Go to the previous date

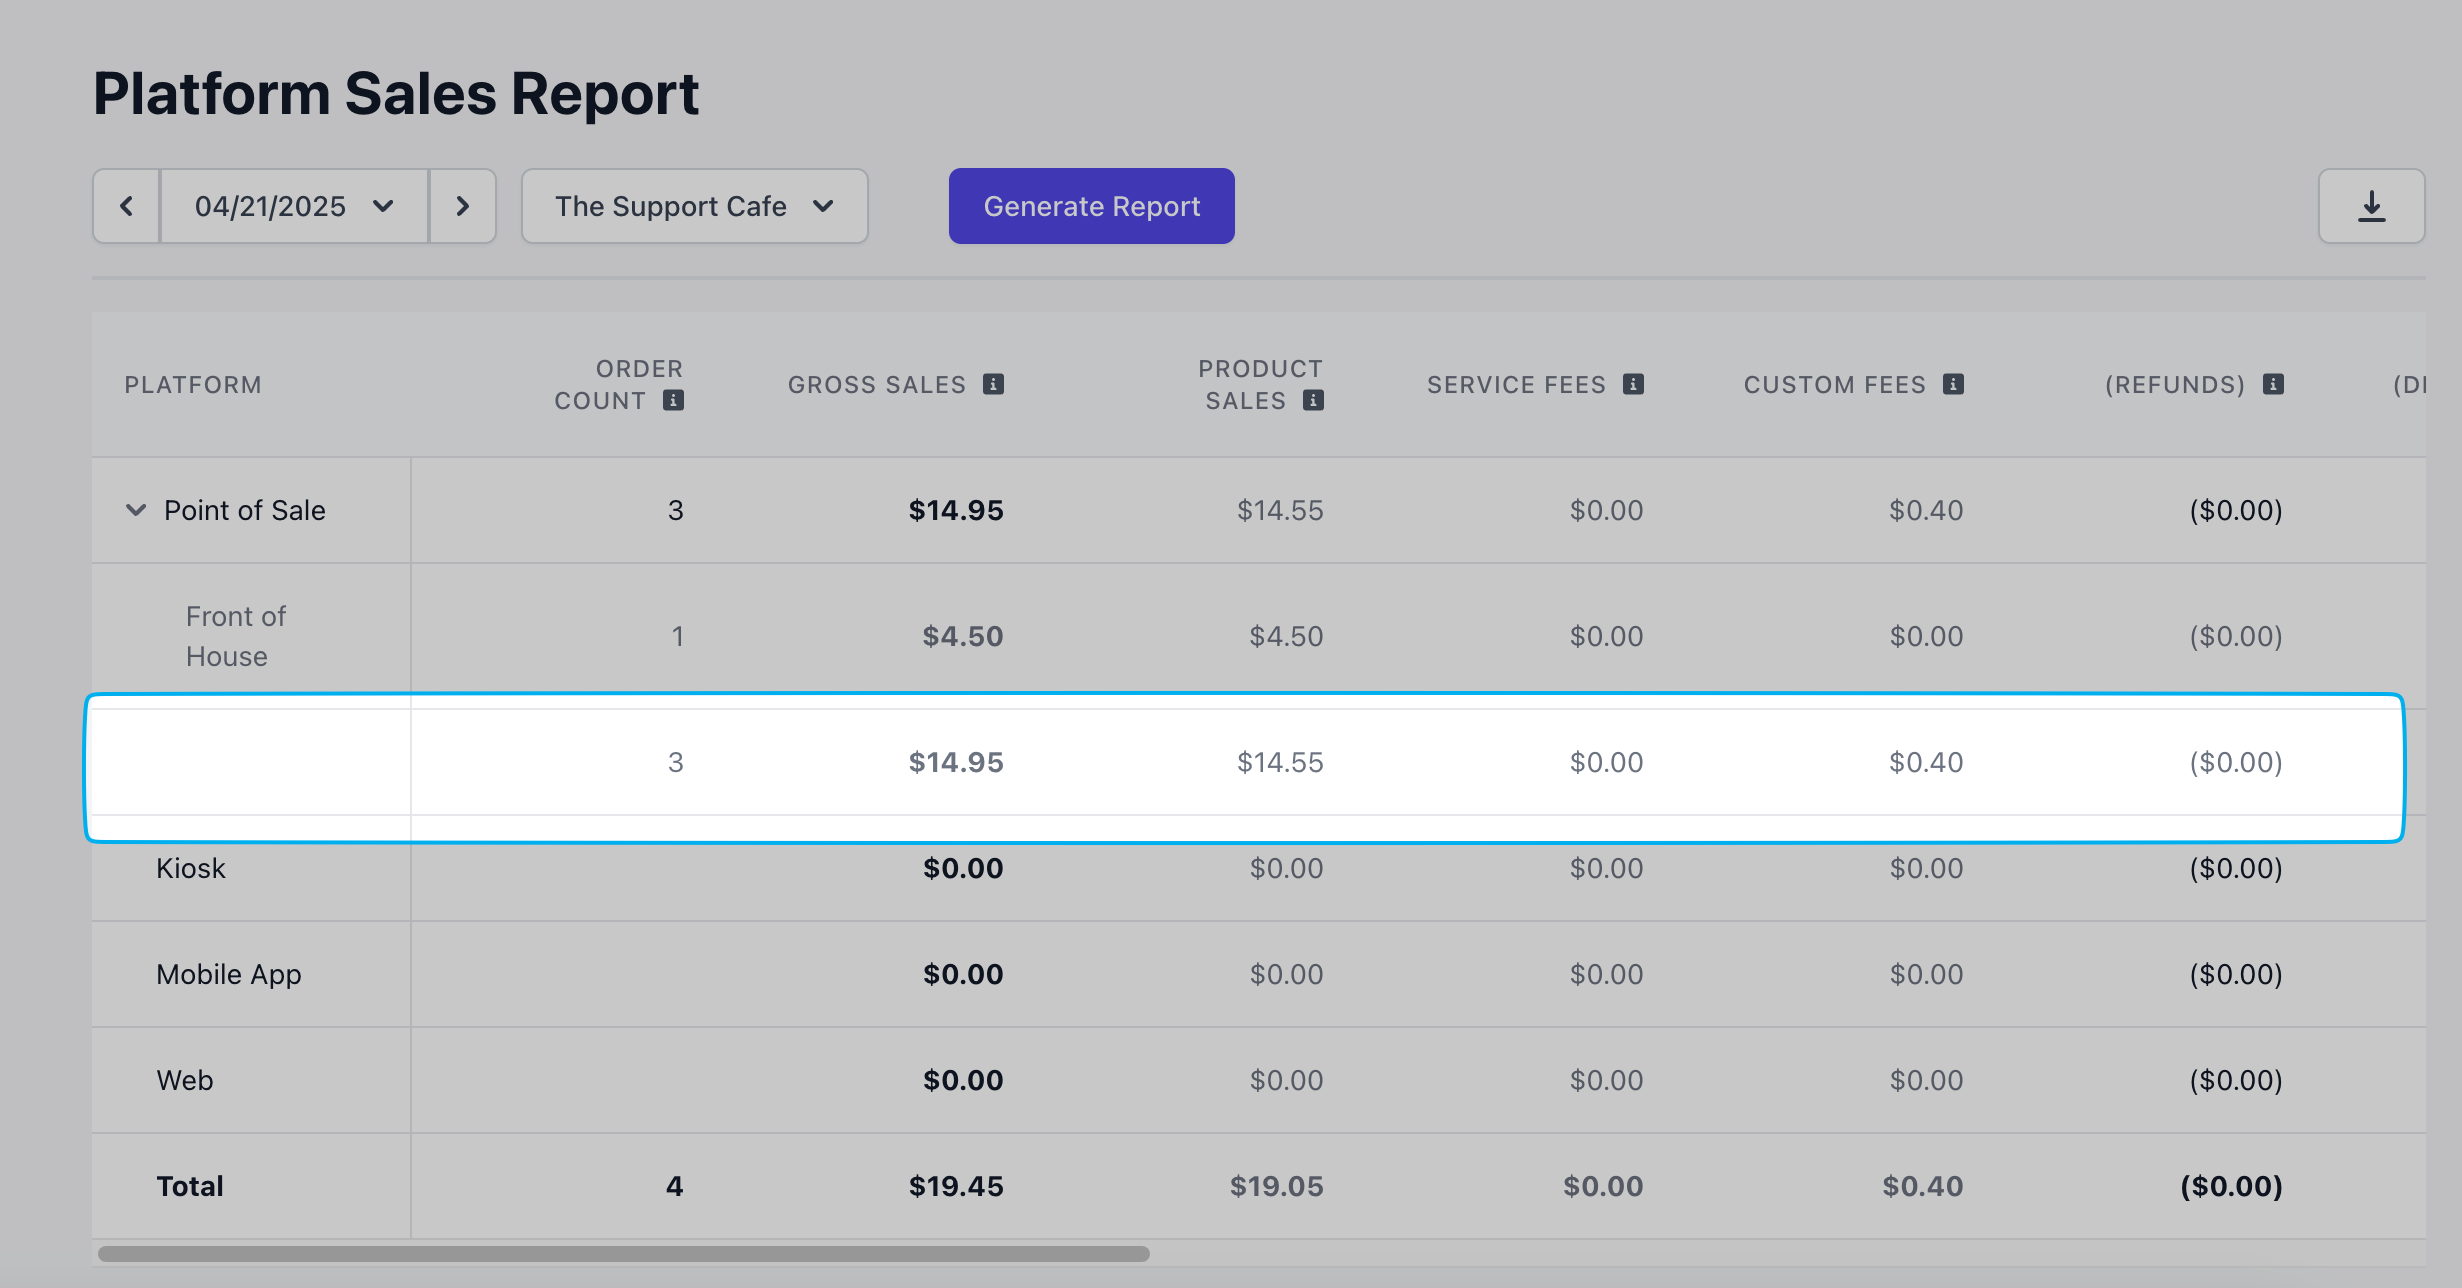[126, 206]
